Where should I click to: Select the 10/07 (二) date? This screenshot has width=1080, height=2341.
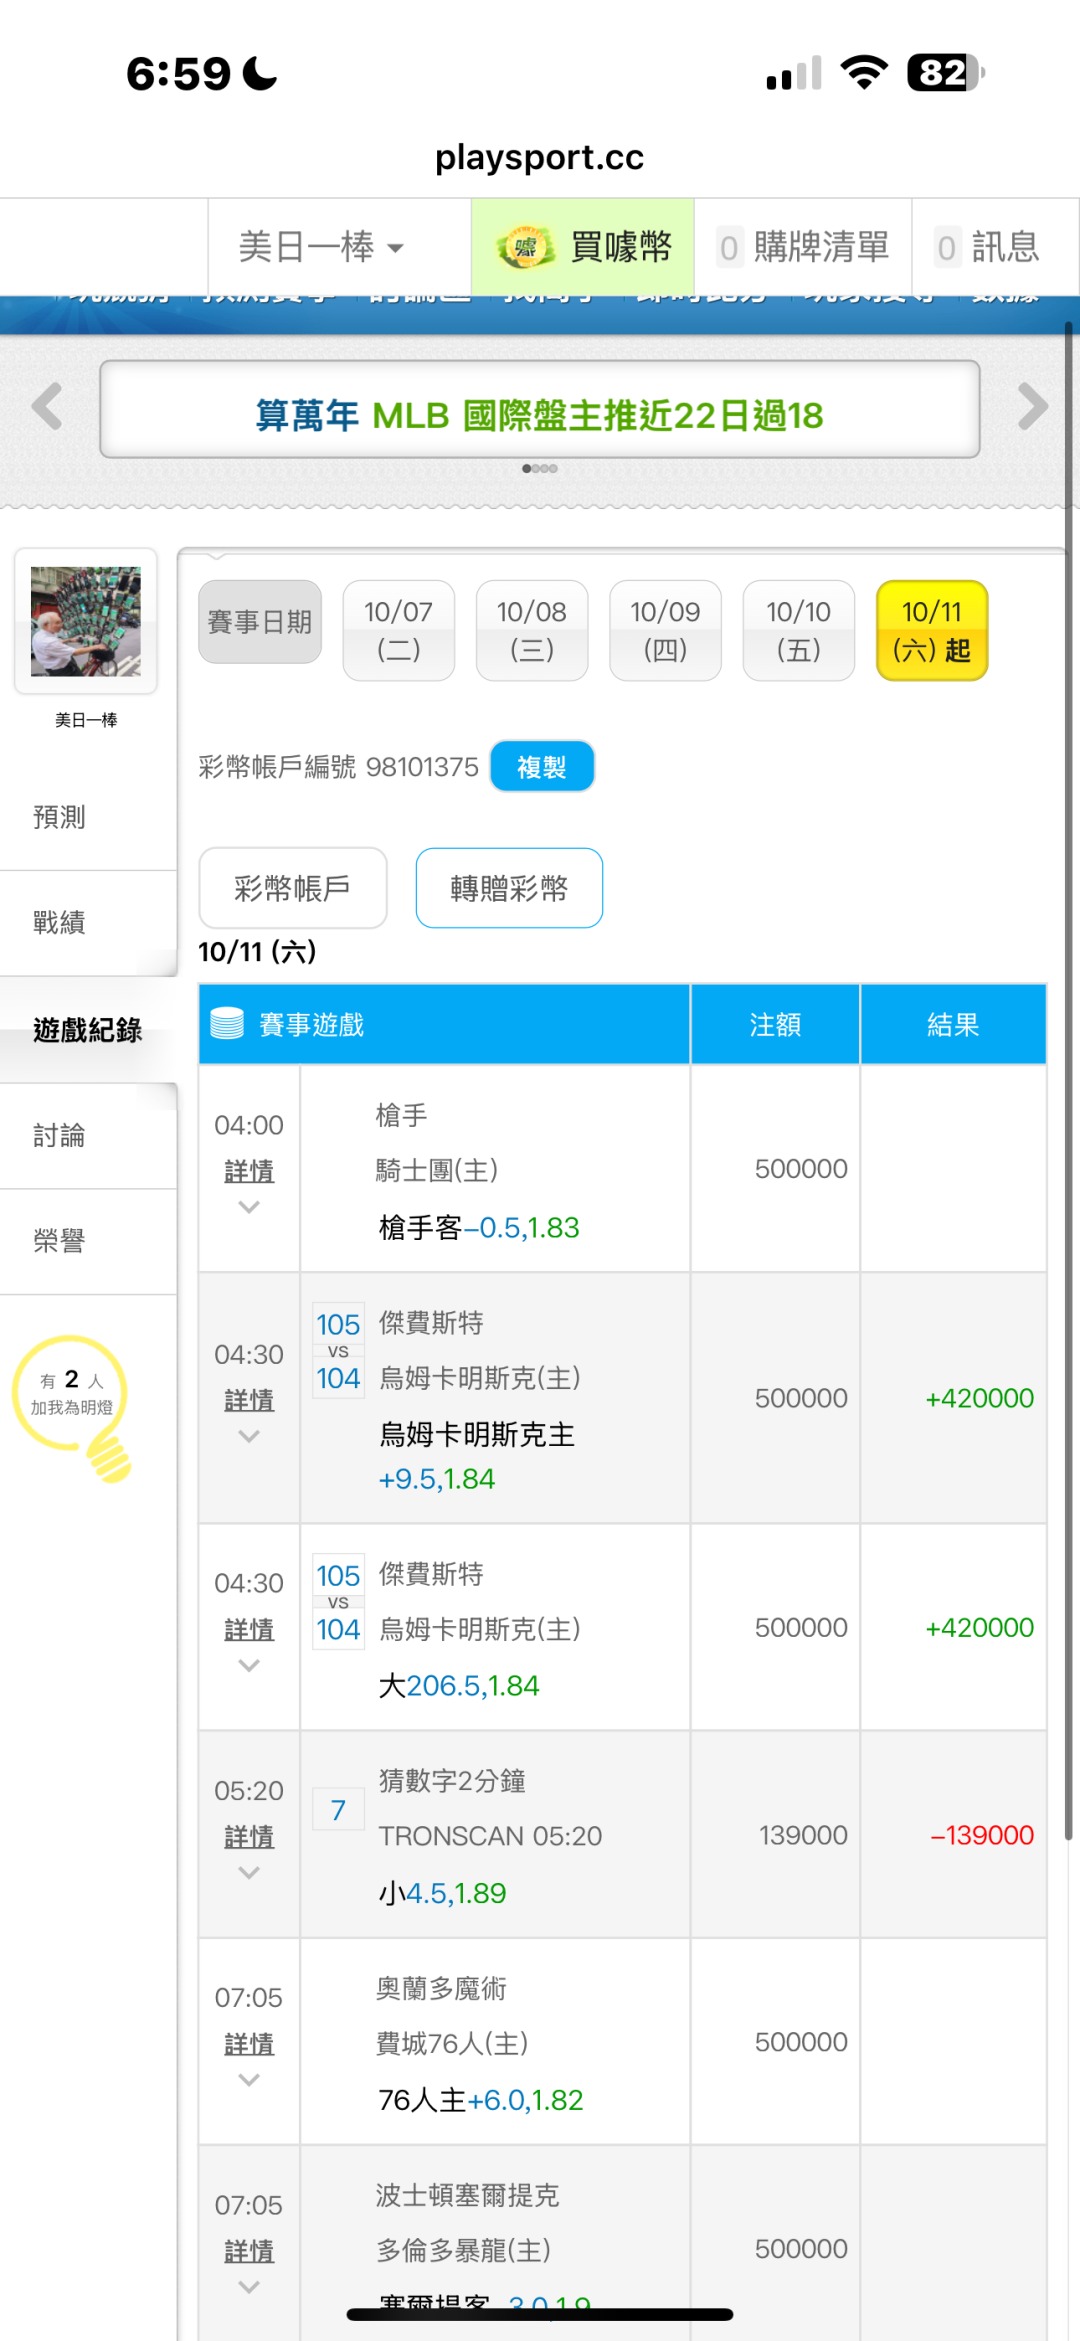click(x=398, y=630)
